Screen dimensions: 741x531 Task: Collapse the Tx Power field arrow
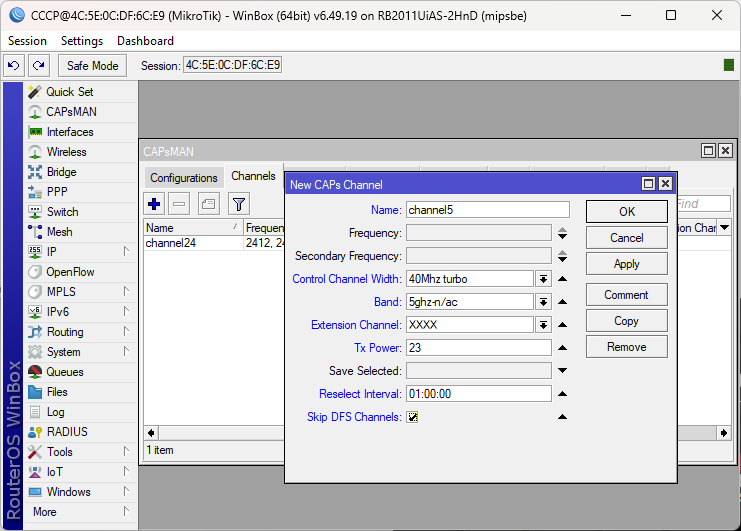(562, 348)
